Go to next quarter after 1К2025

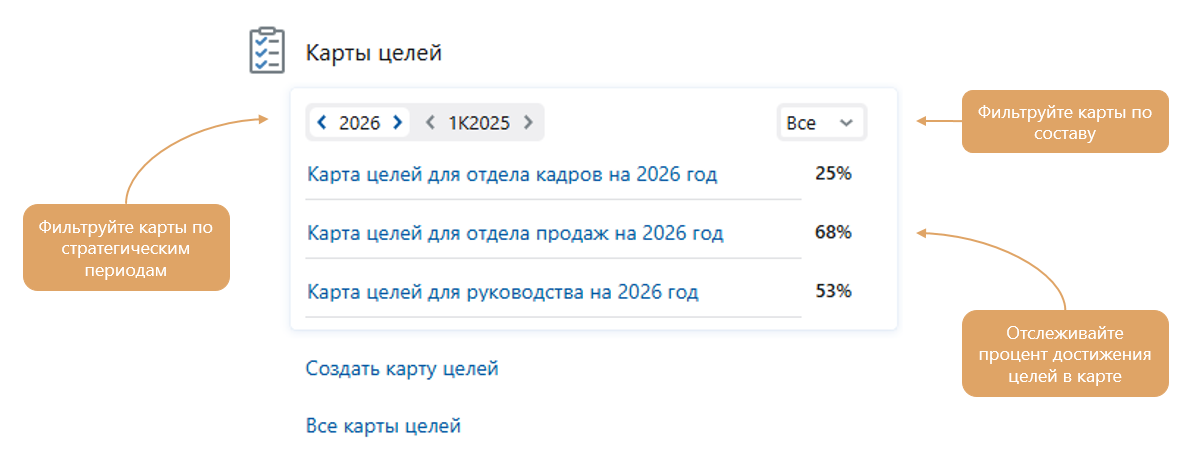tap(528, 122)
